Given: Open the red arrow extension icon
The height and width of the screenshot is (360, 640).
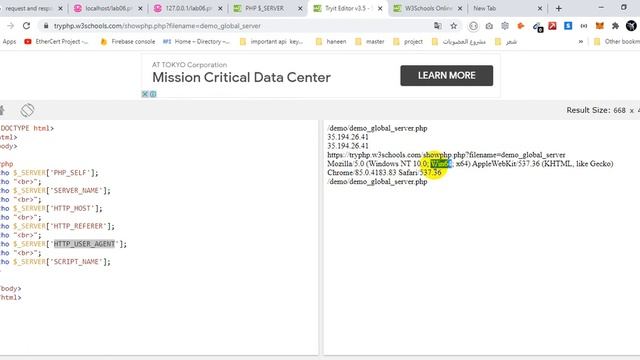Looking at the screenshot, I should [552, 26].
